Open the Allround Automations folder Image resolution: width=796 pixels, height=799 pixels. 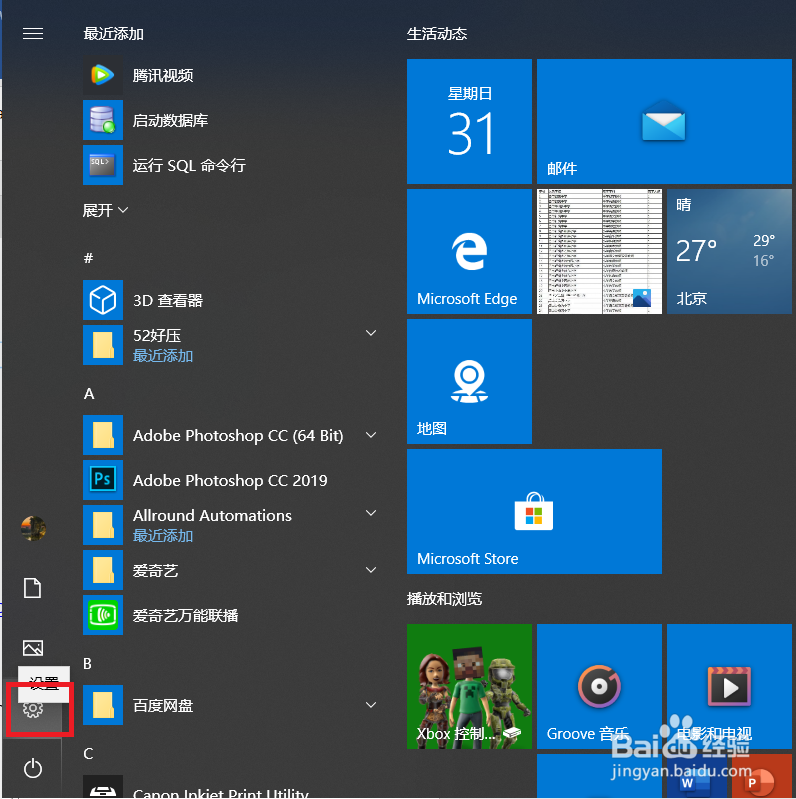coord(233,525)
